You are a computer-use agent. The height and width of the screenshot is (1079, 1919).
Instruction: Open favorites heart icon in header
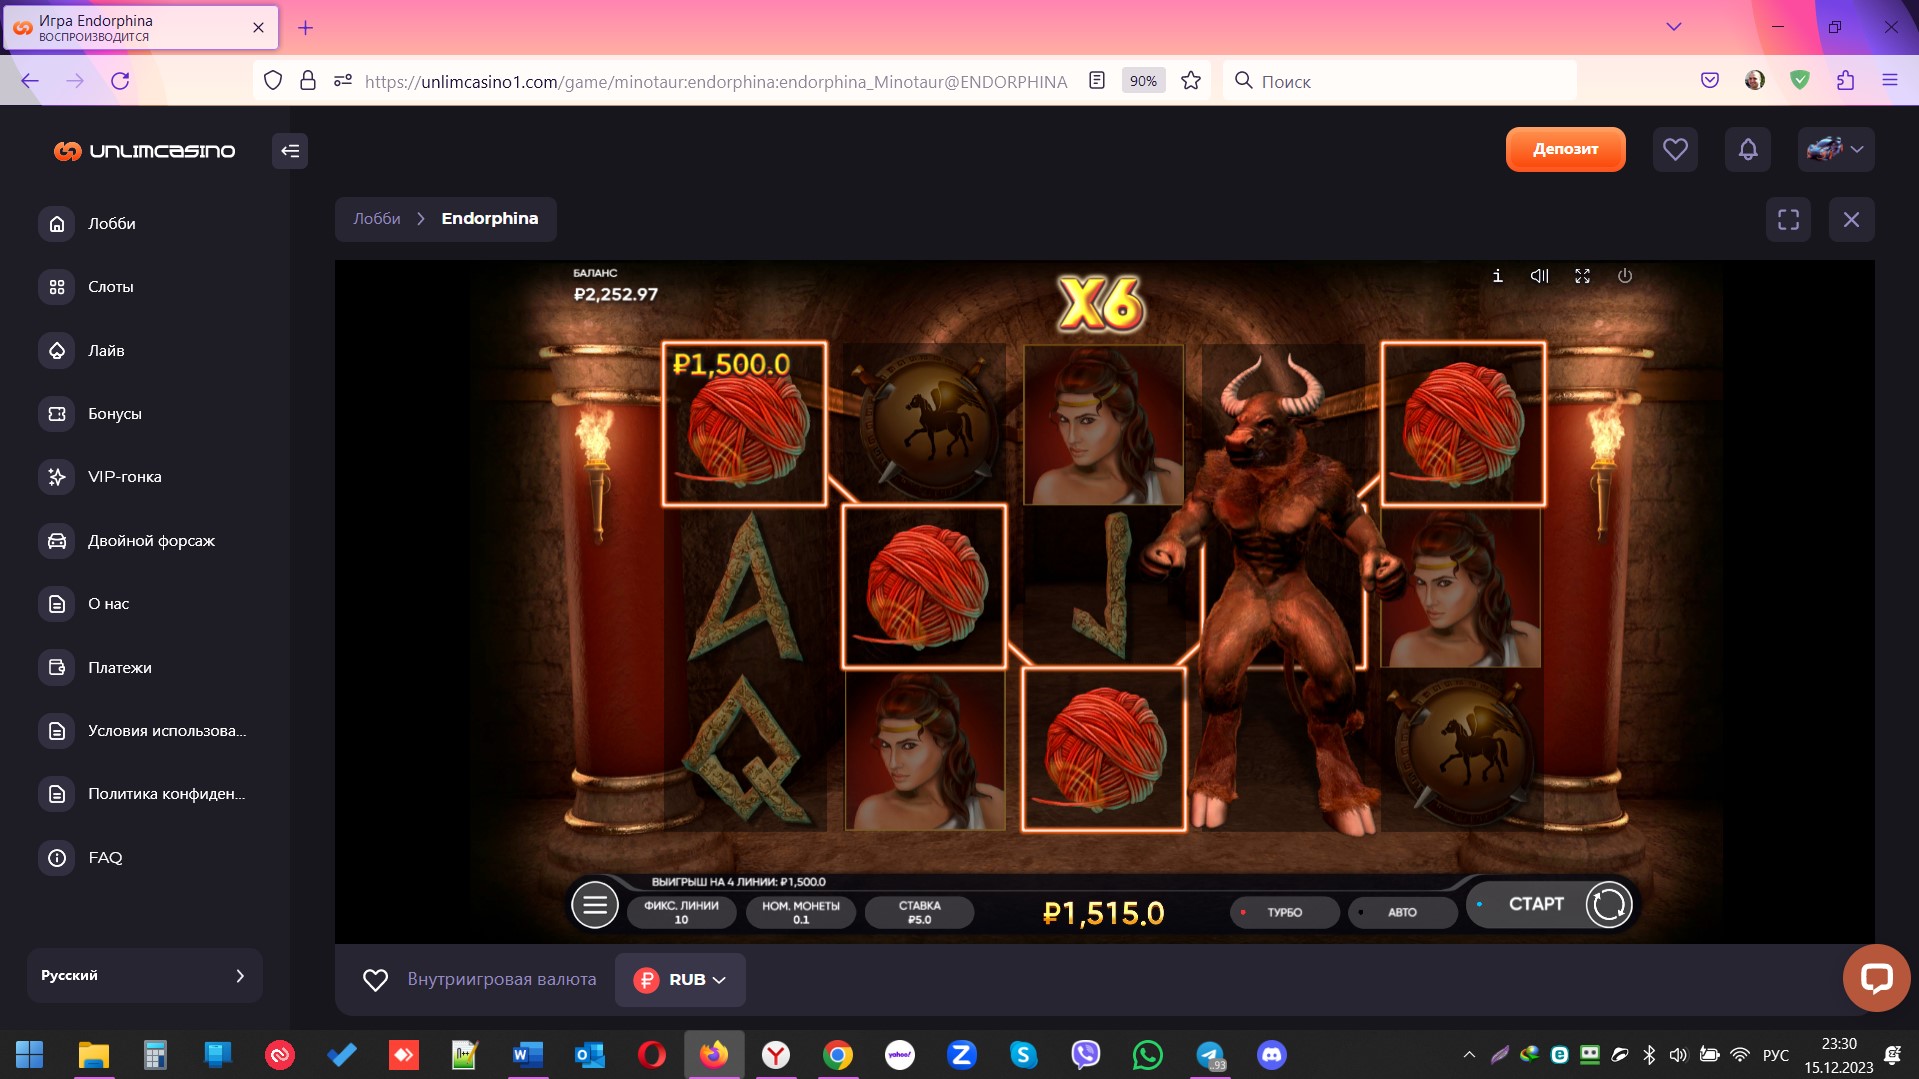[x=1675, y=150]
